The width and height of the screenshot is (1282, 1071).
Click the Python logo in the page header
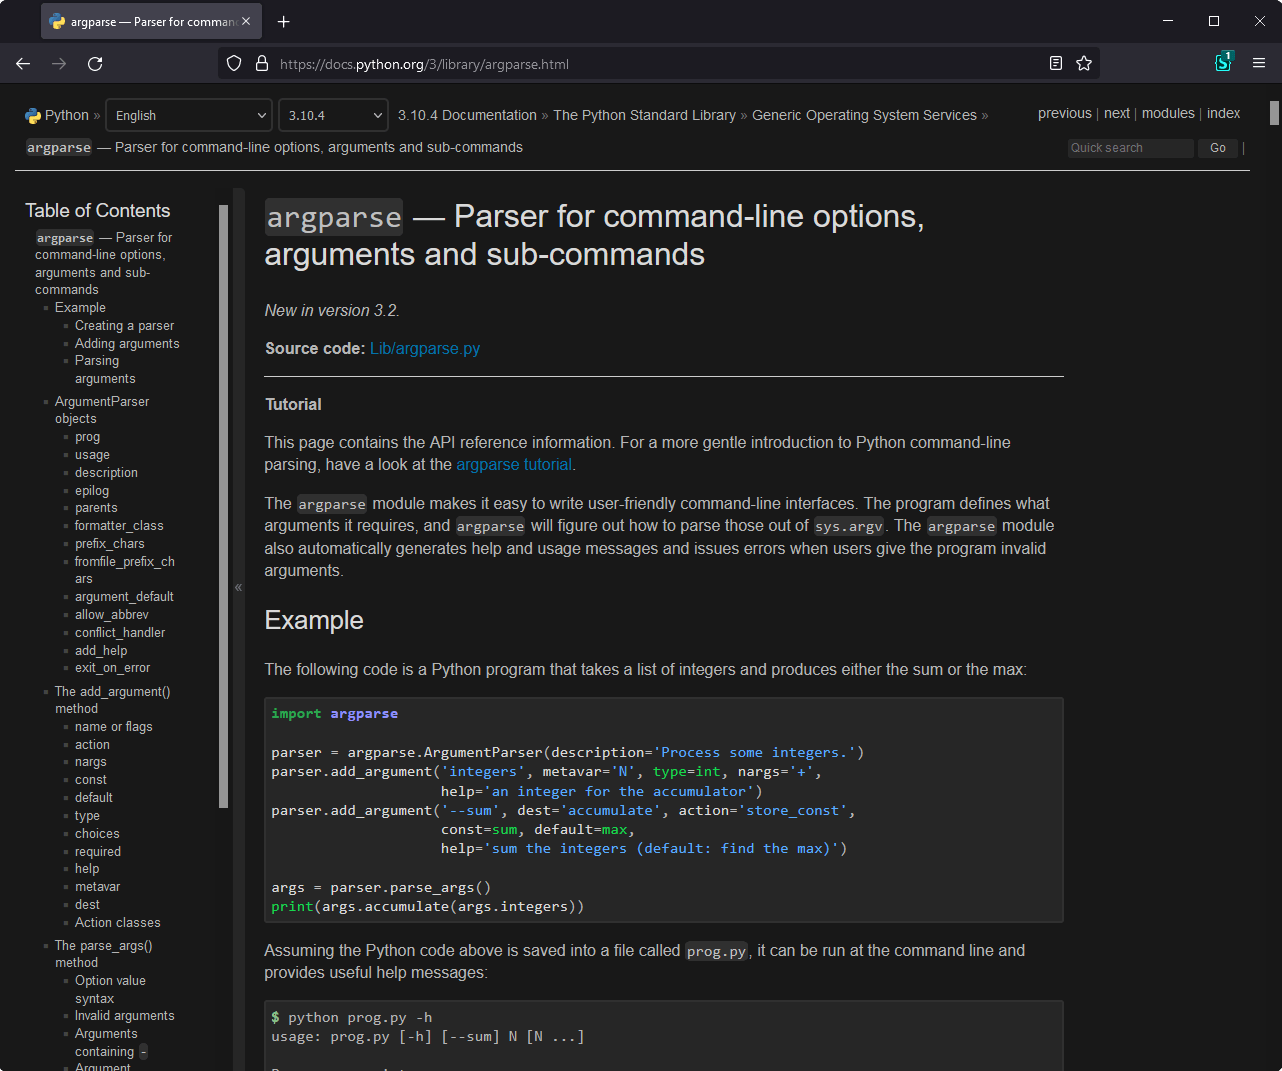click(30, 114)
